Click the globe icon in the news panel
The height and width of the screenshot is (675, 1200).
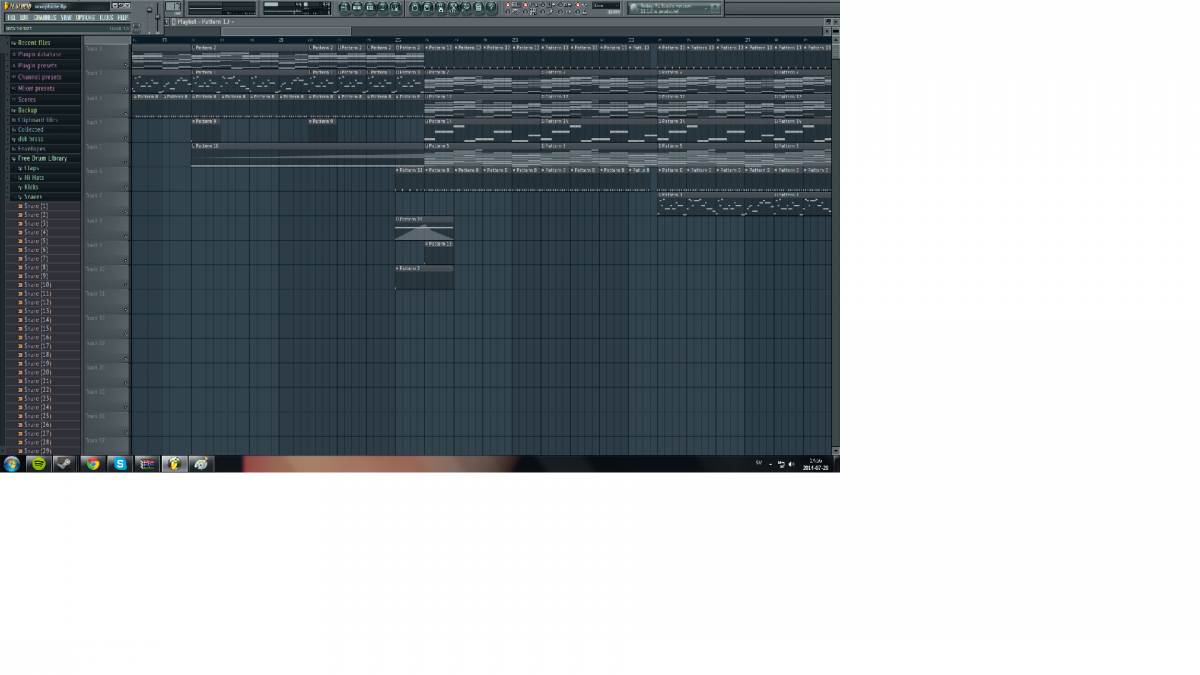[x=633, y=8]
